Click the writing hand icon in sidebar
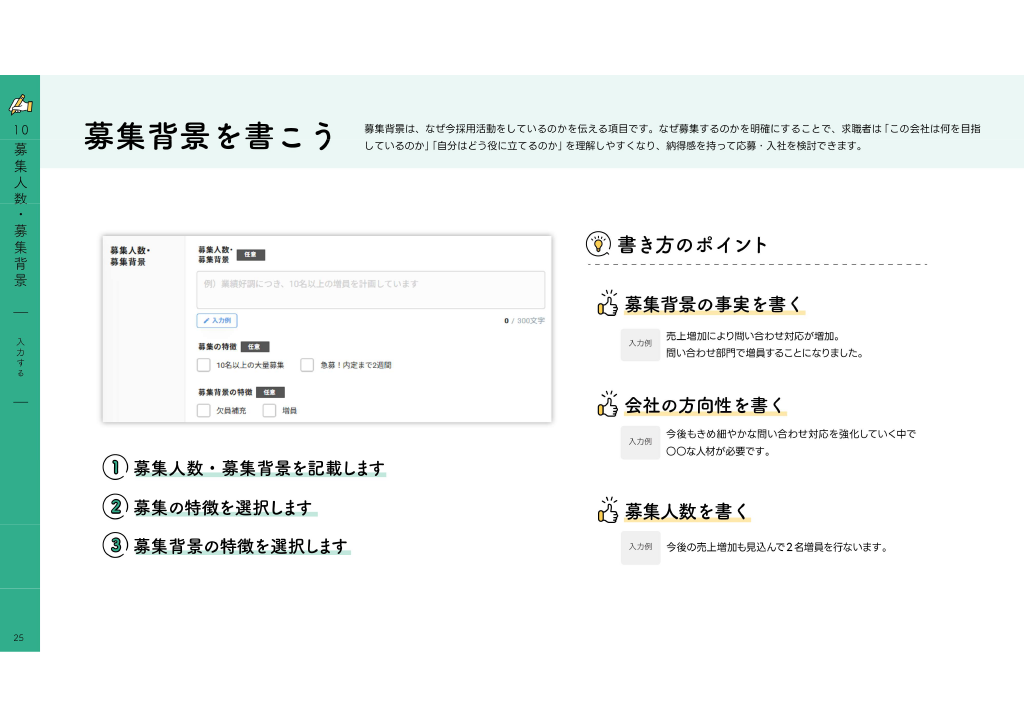The height and width of the screenshot is (726, 1024). (x=20, y=104)
